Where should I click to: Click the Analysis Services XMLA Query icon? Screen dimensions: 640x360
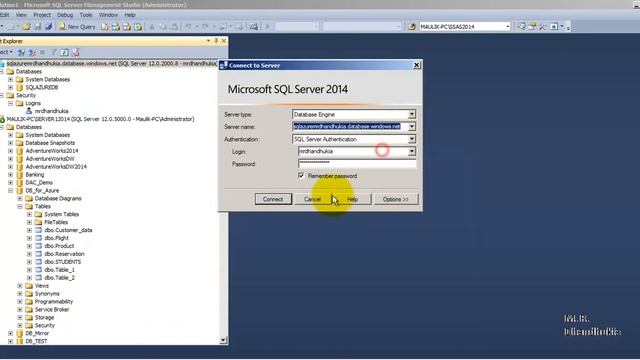click(x=138, y=27)
